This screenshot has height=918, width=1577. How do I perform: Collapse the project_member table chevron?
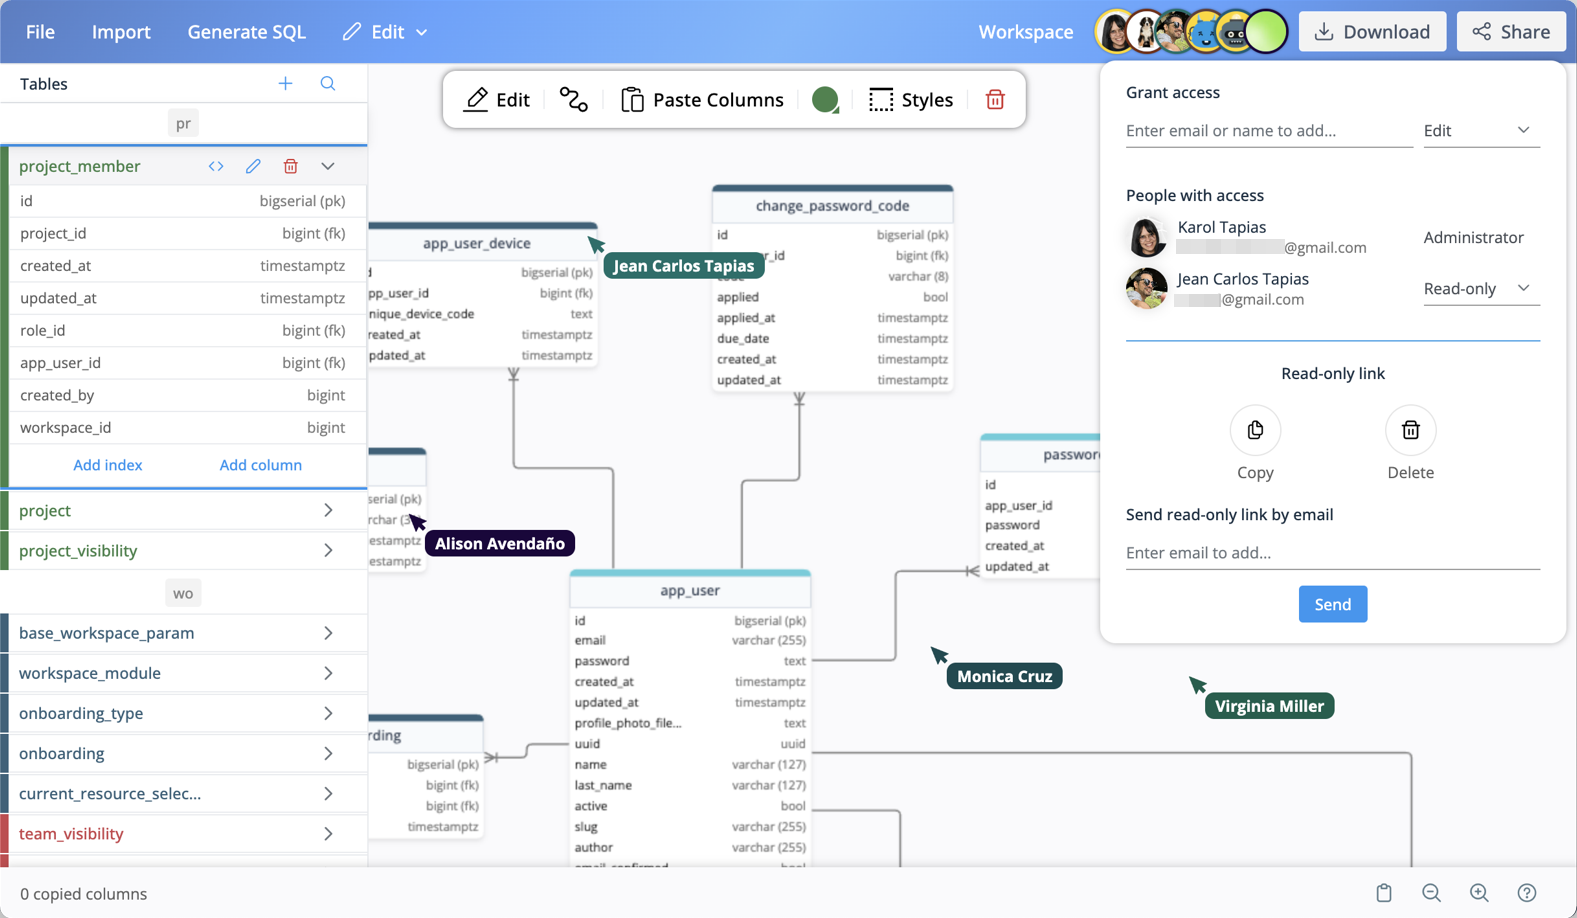(x=328, y=166)
